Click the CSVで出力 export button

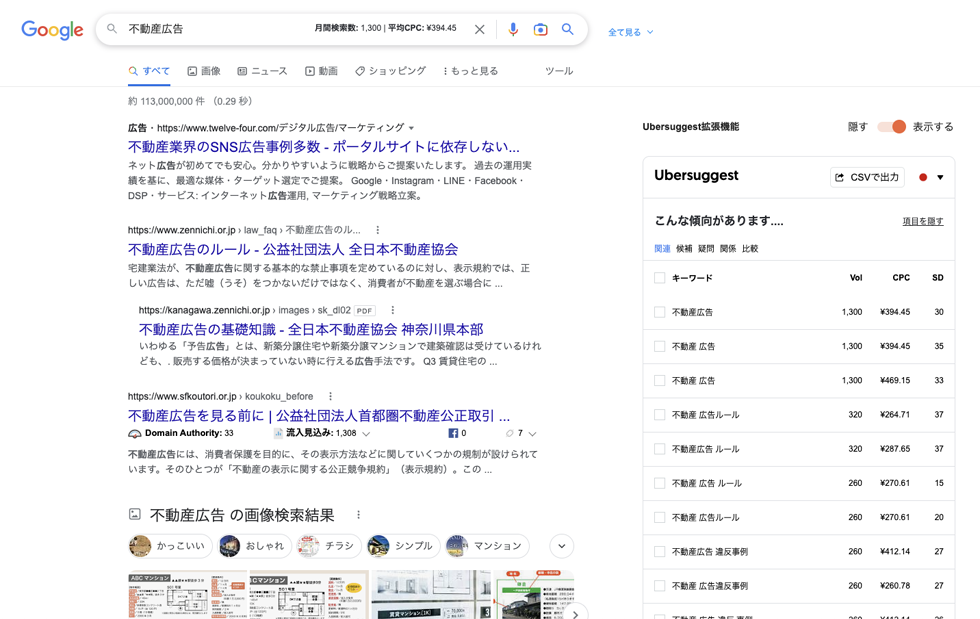pyautogui.click(x=866, y=177)
